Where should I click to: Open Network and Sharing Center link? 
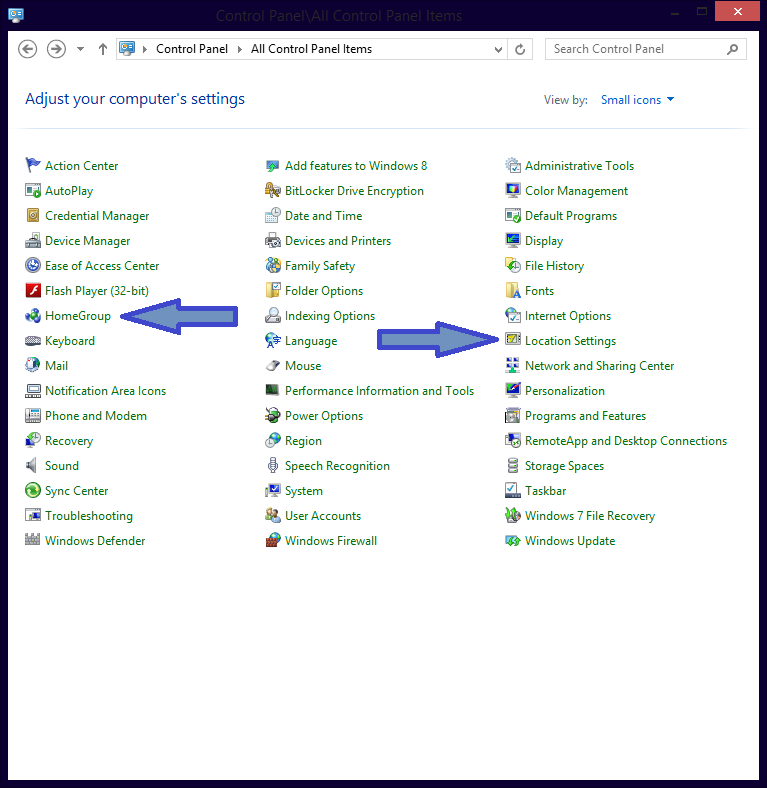[600, 366]
